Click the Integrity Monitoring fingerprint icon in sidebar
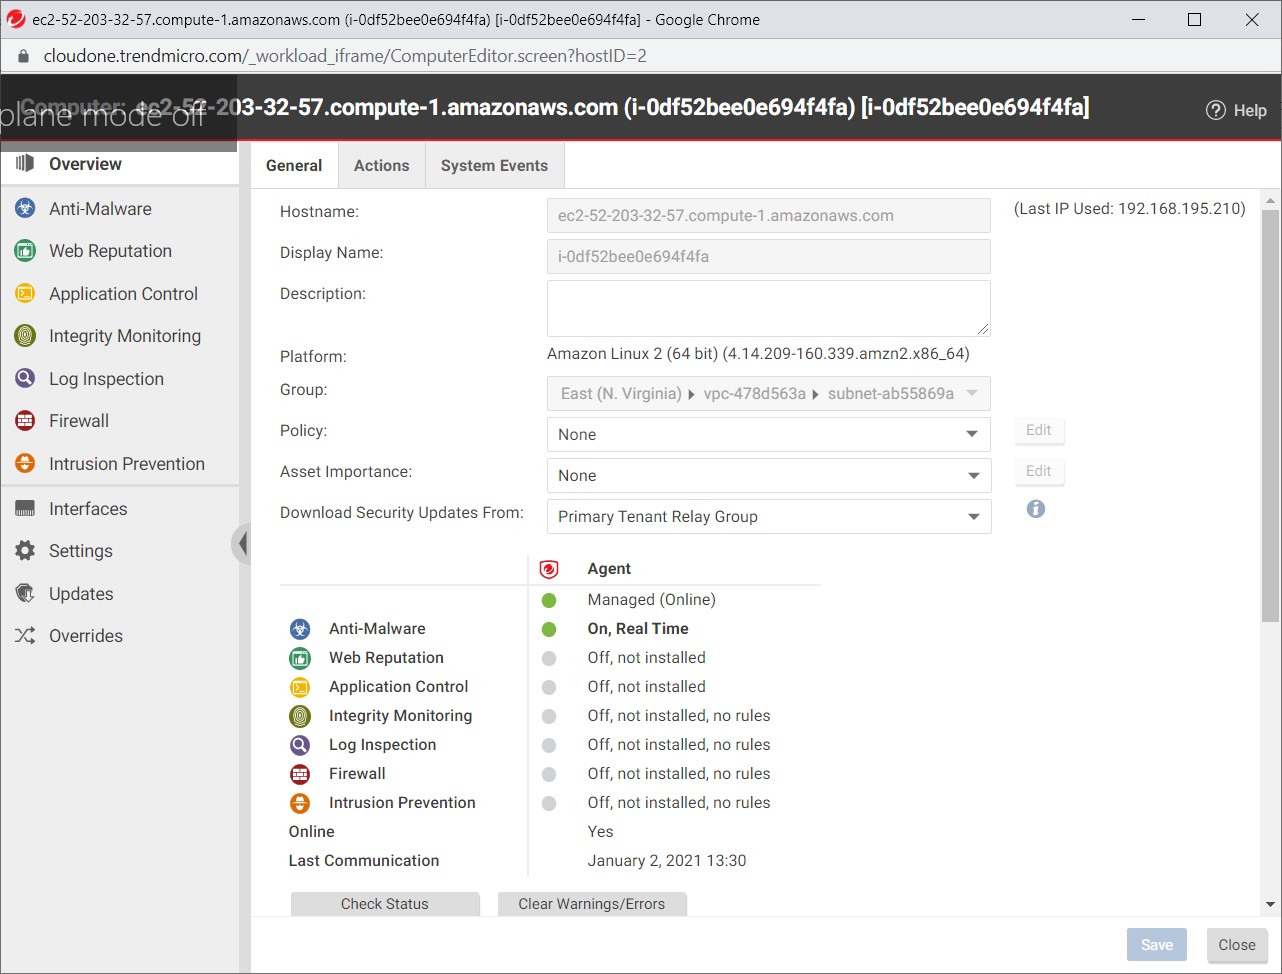The image size is (1282, 974). point(25,336)
